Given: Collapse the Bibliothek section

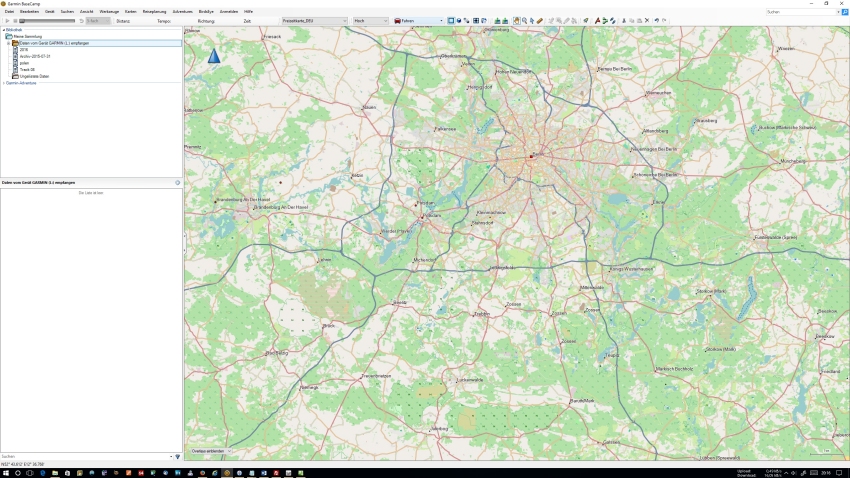Looking at the screenshot, I should click(3, 30).
